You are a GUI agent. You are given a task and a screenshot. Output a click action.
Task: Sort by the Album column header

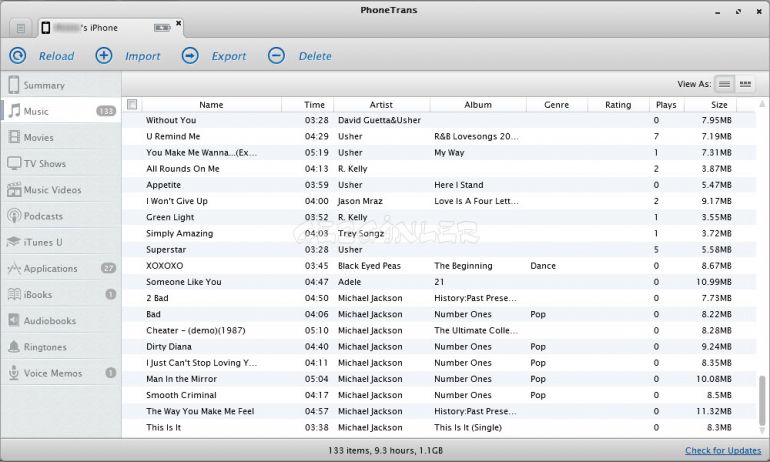point(478,105)
